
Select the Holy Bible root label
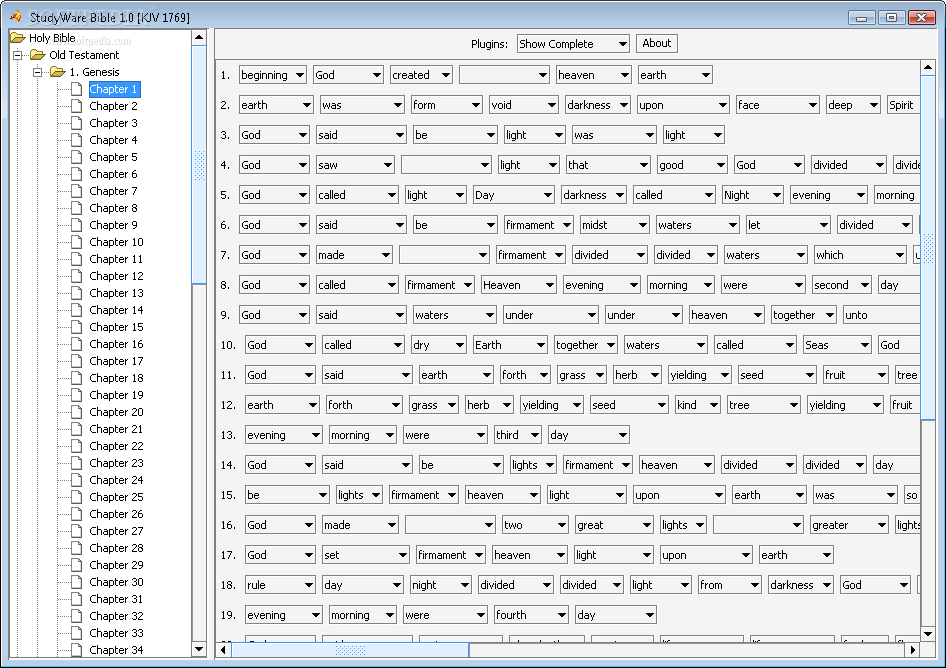(x=52, y=38)
